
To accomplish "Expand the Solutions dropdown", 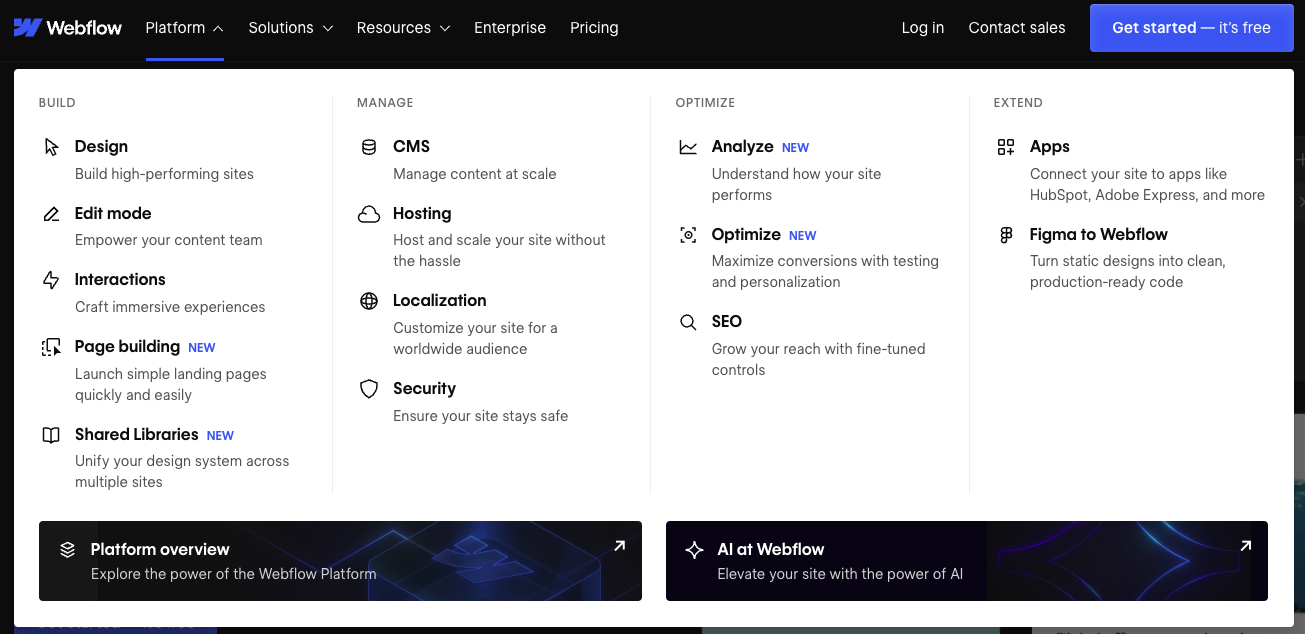I will 291,28.
